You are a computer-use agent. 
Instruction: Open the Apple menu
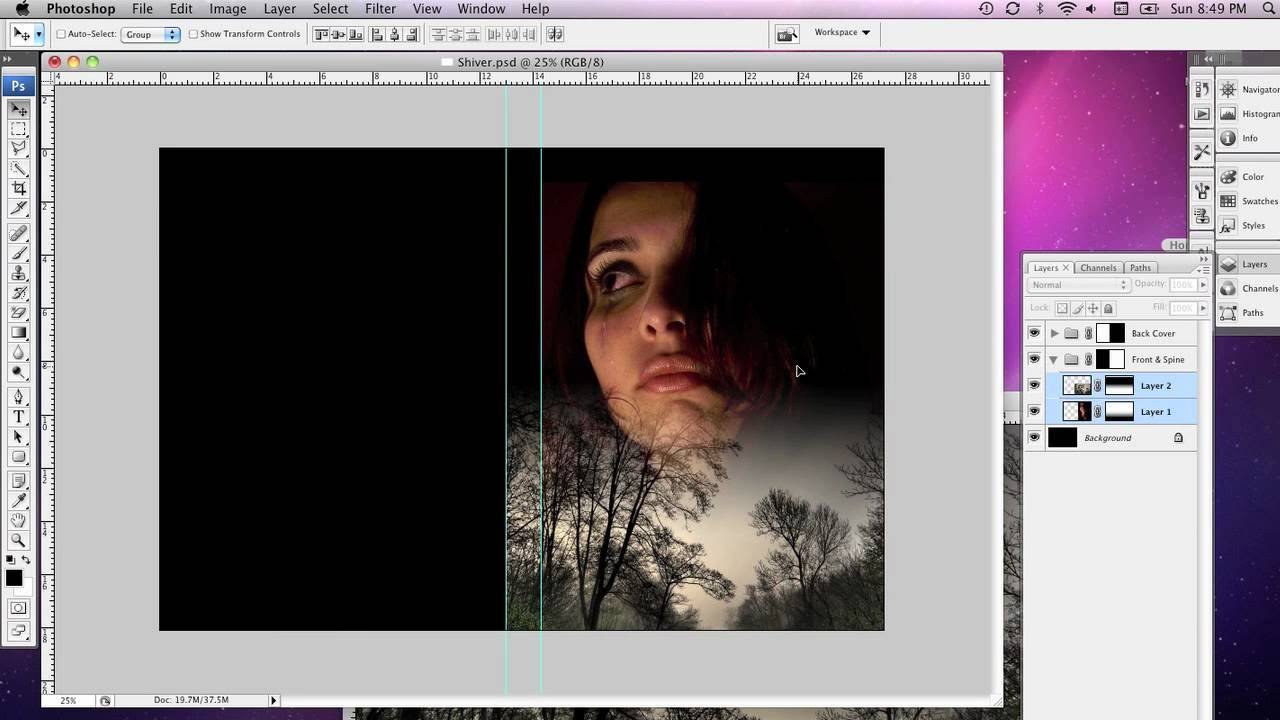pos(22,9)
